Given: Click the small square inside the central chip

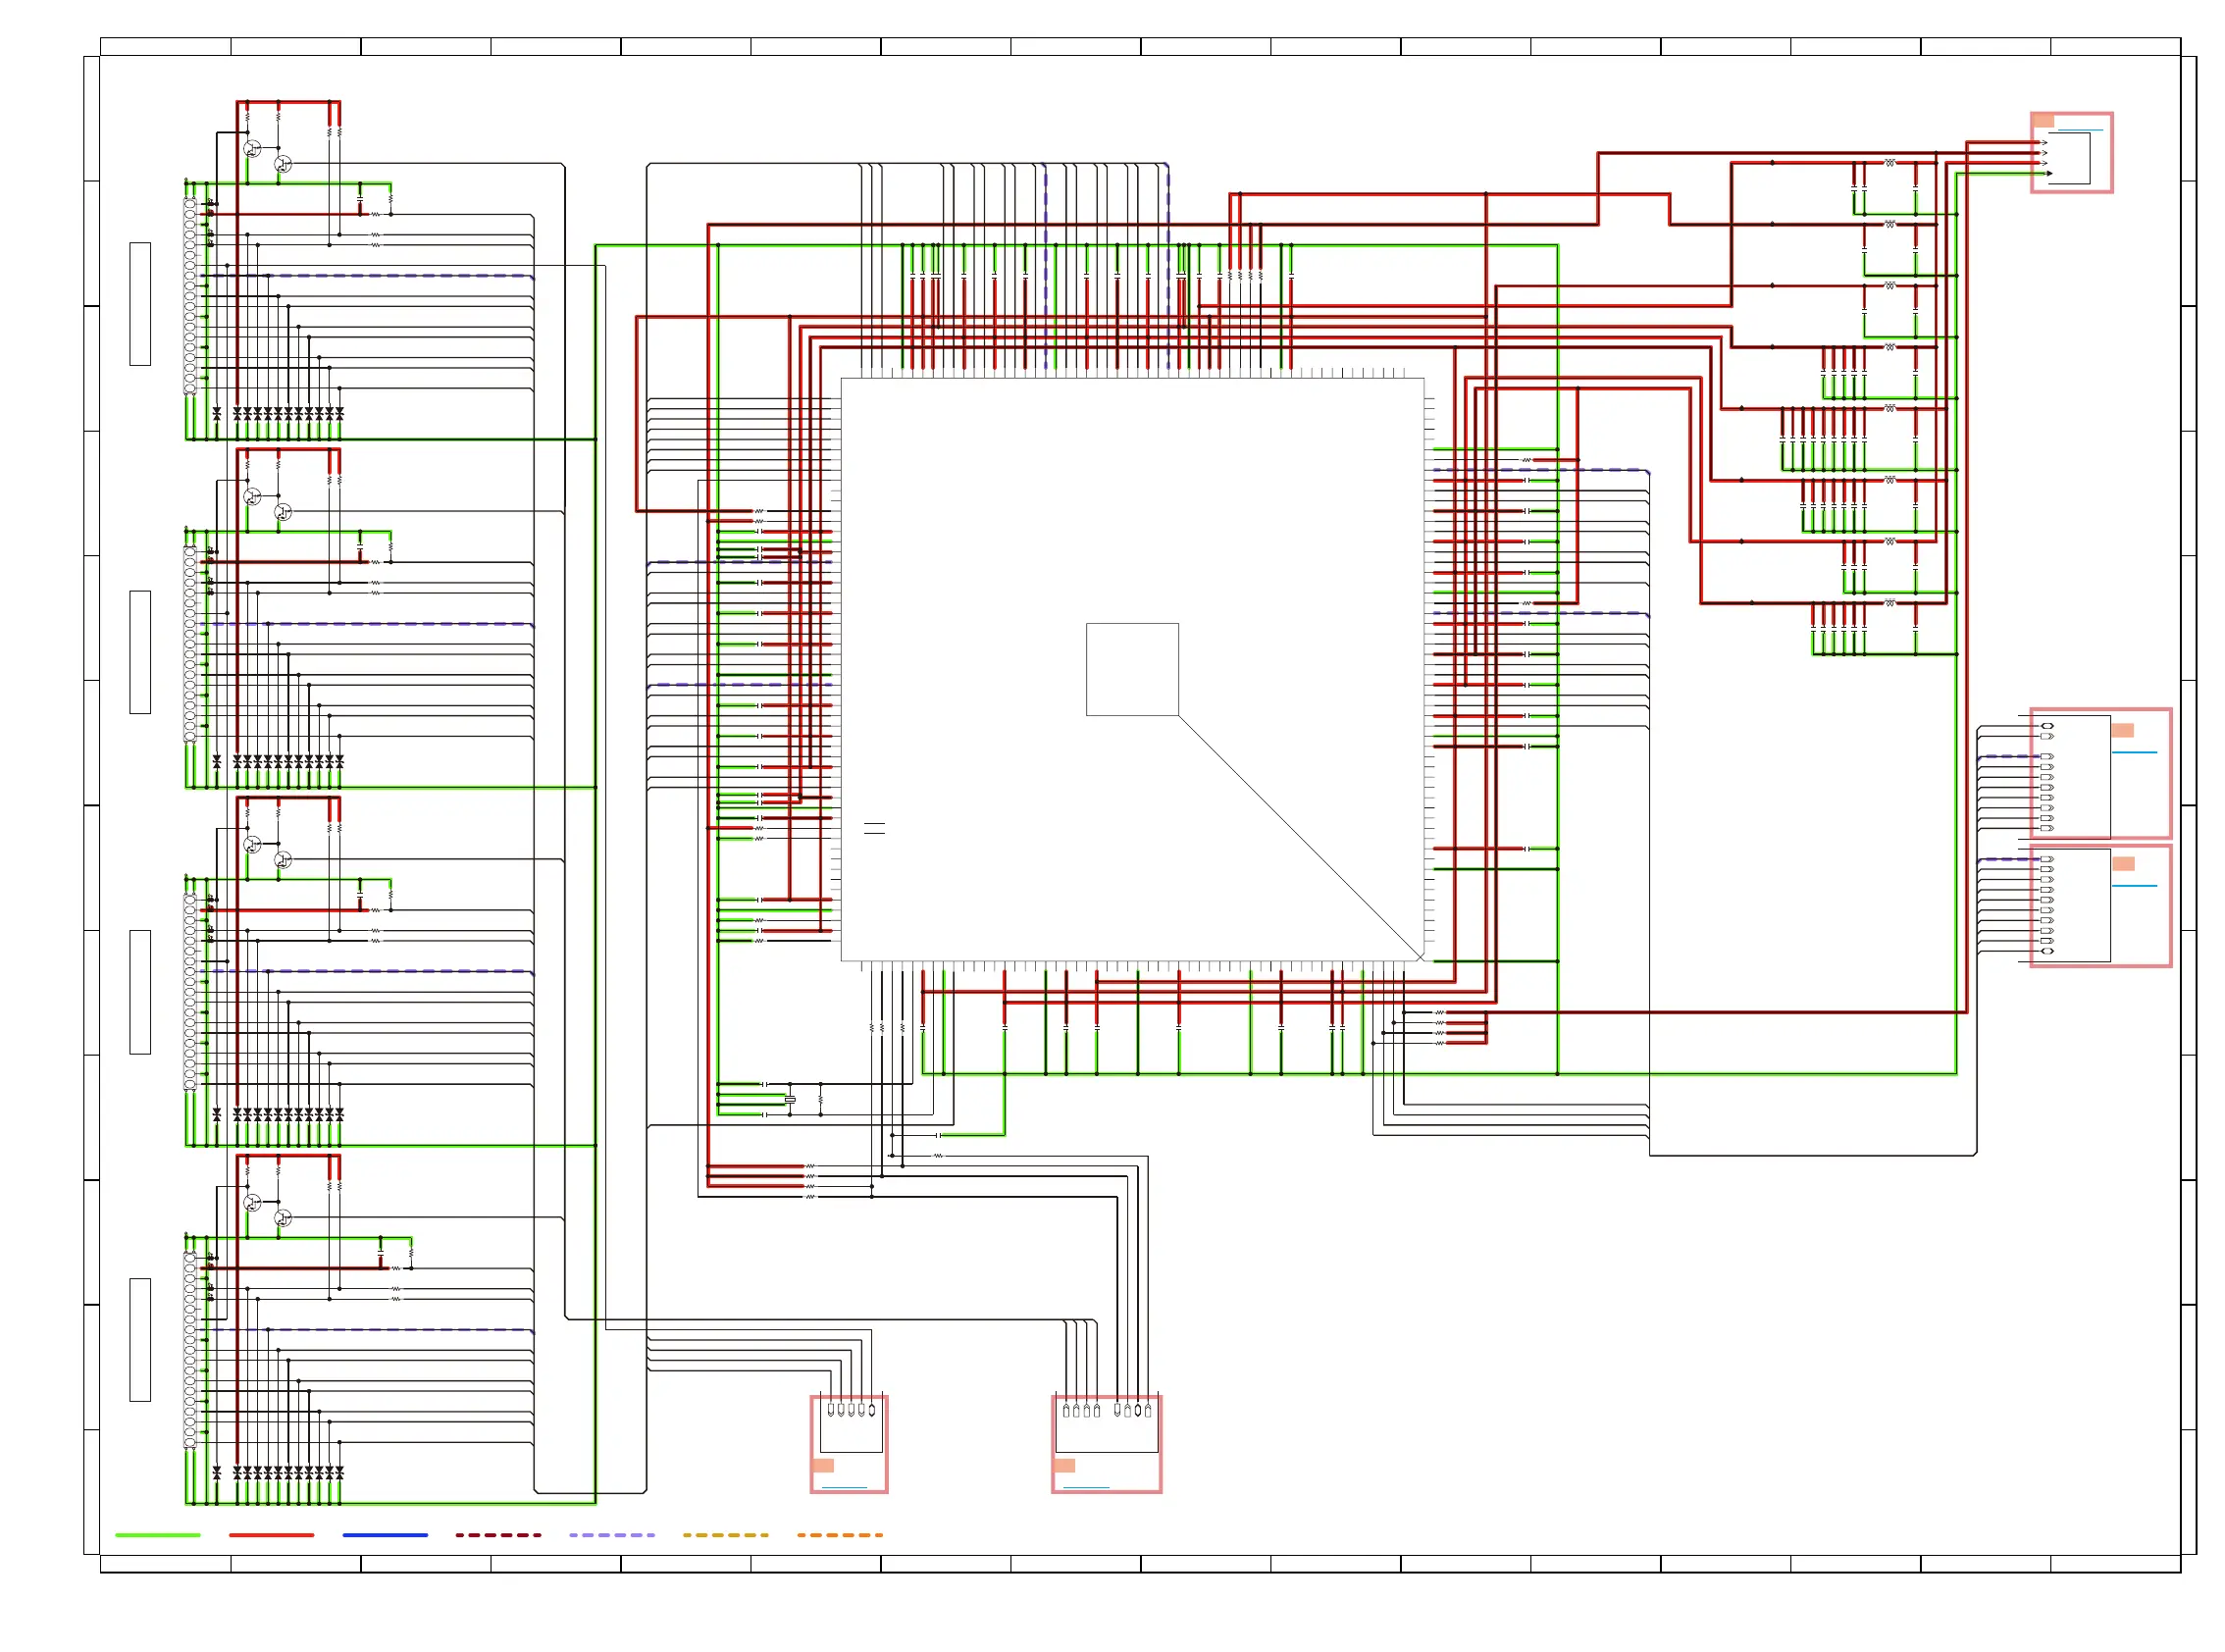Looking at the screenshot, I should pyautogui.click(x=1132, y=669).
